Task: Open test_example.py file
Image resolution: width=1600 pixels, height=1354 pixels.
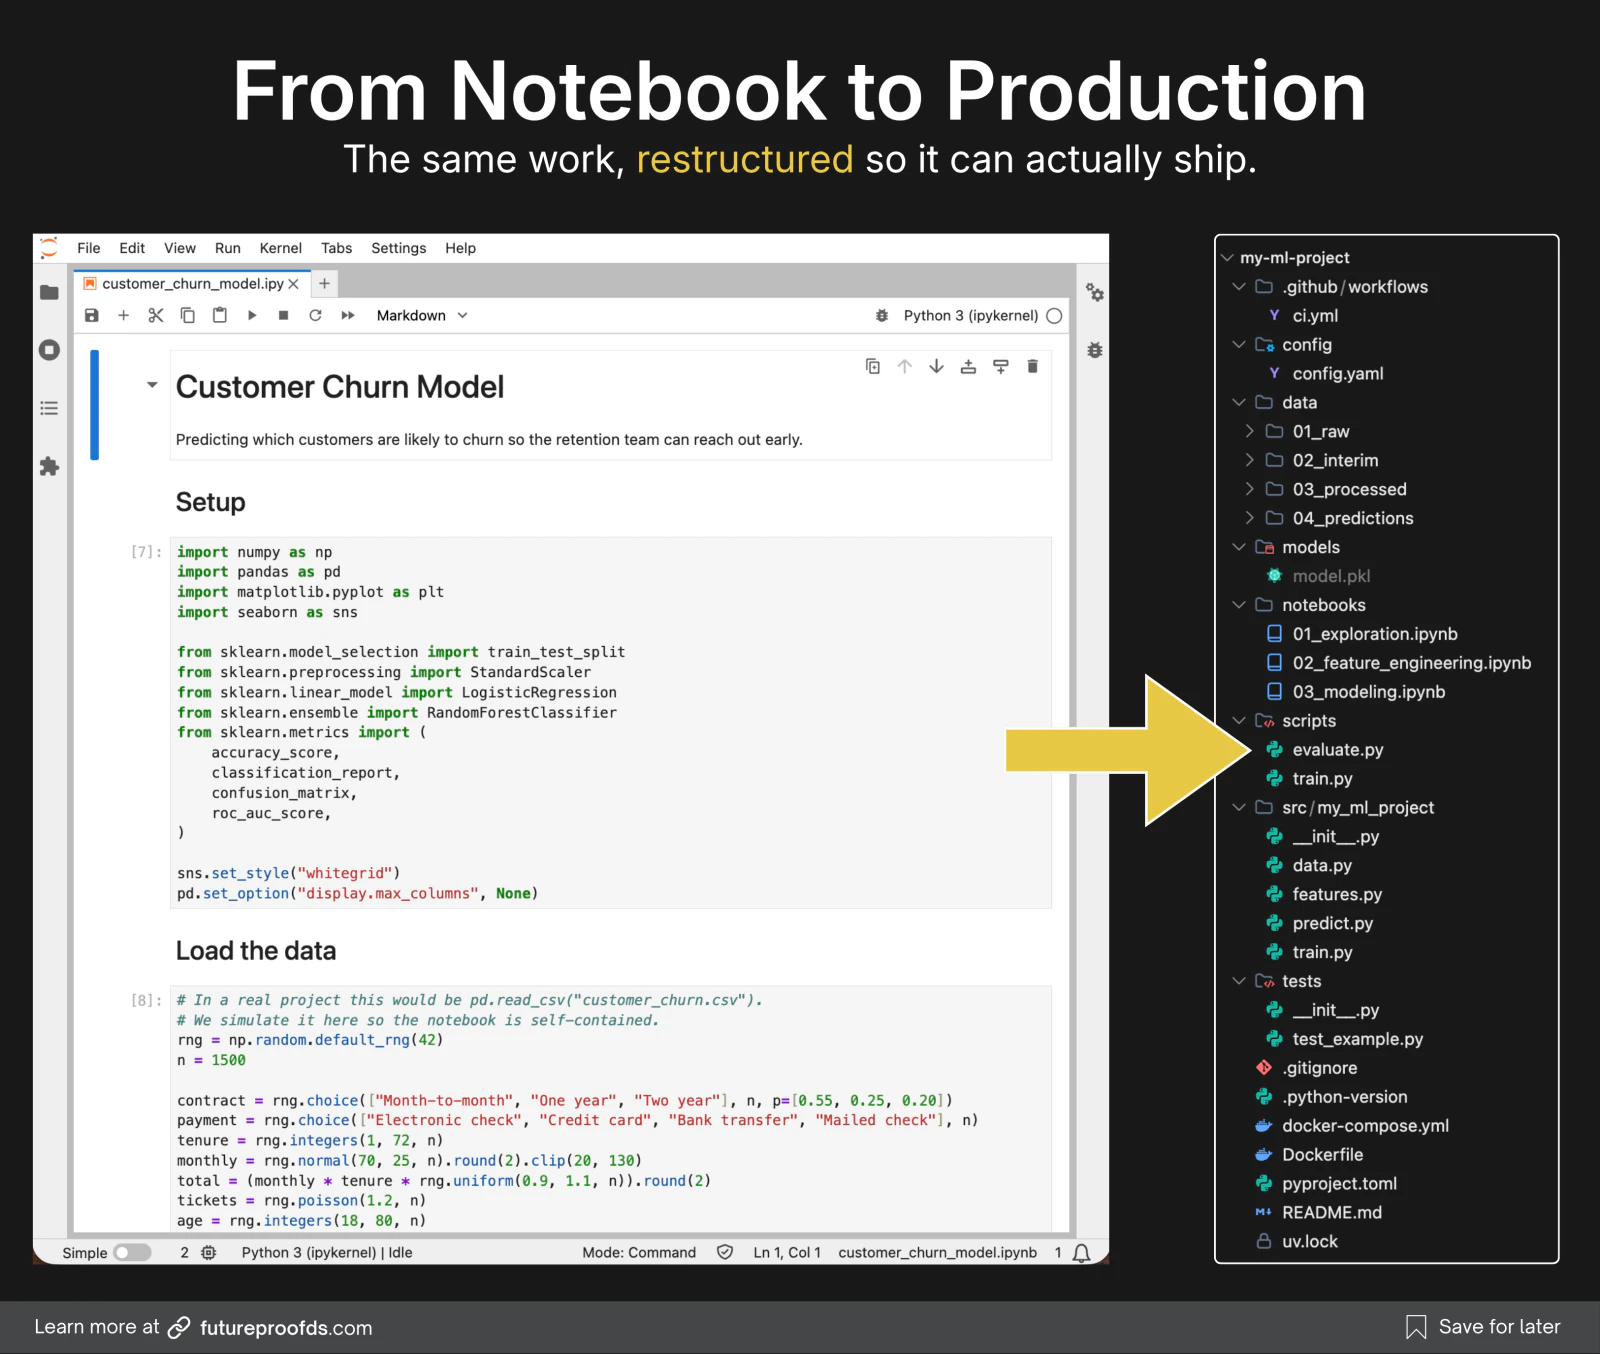Action: click(1357, 1039)
